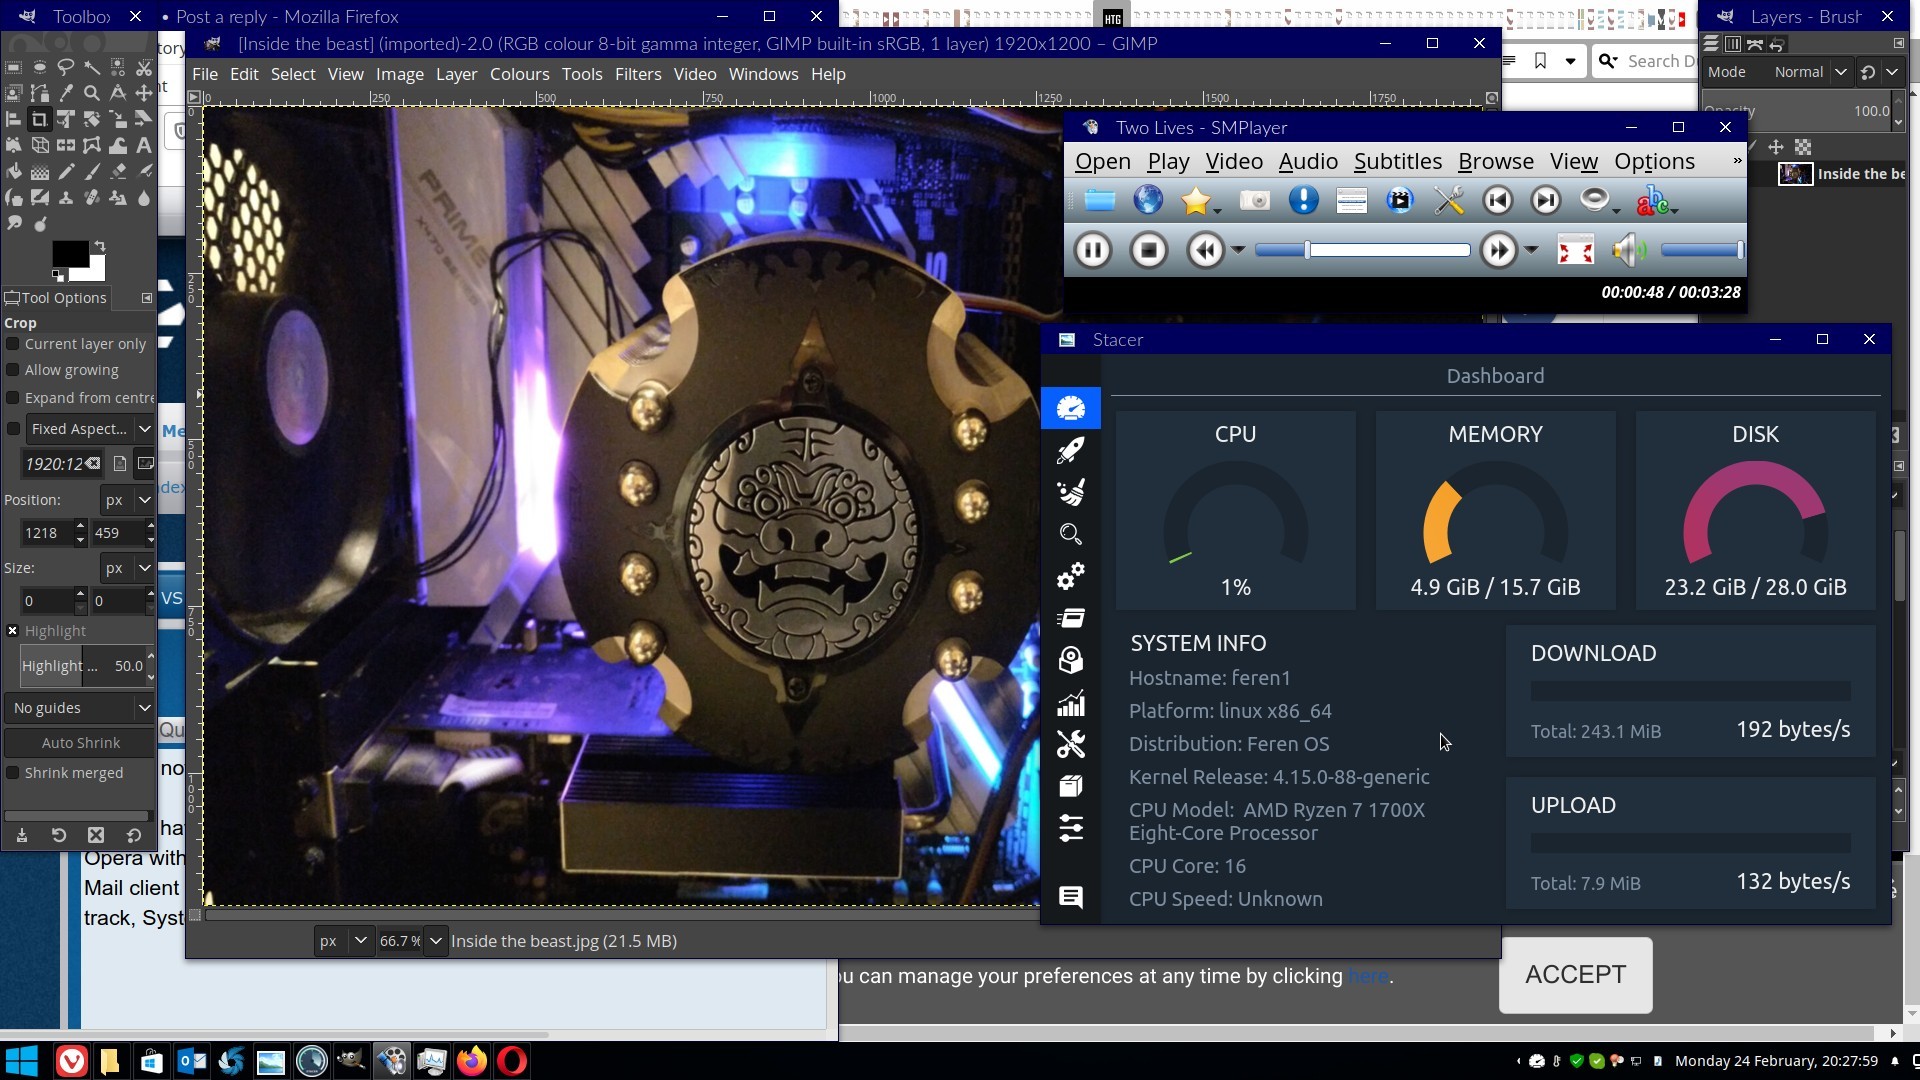Click the SMPlayer screenshot camera icon
This screenshot has height=1080, width=1920.
[1254, 201]
